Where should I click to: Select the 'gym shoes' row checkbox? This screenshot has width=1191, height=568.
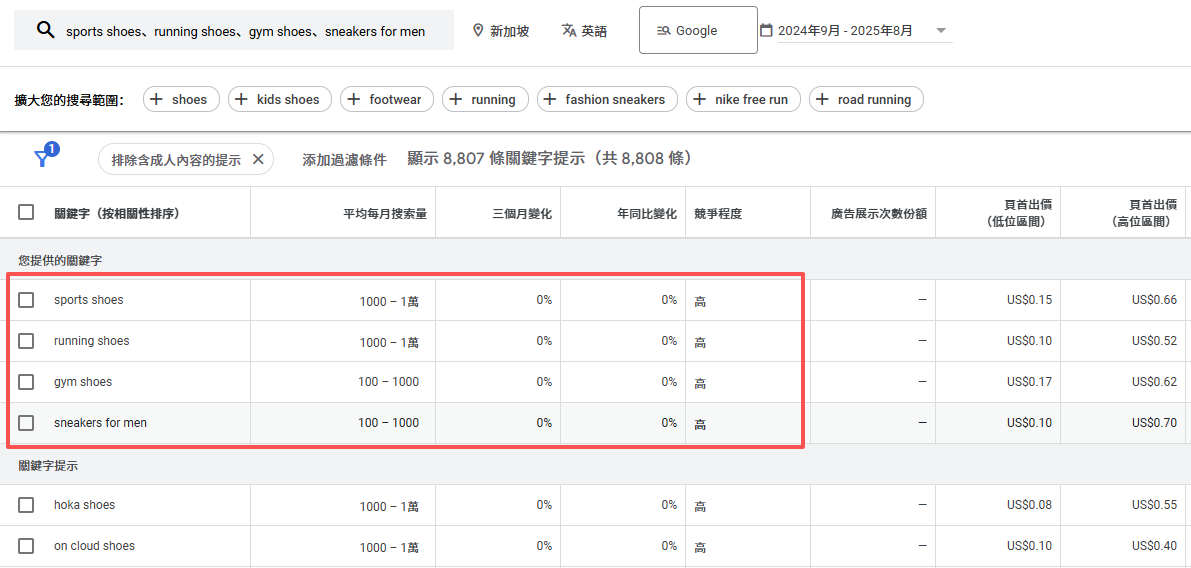tap(26, 382)
